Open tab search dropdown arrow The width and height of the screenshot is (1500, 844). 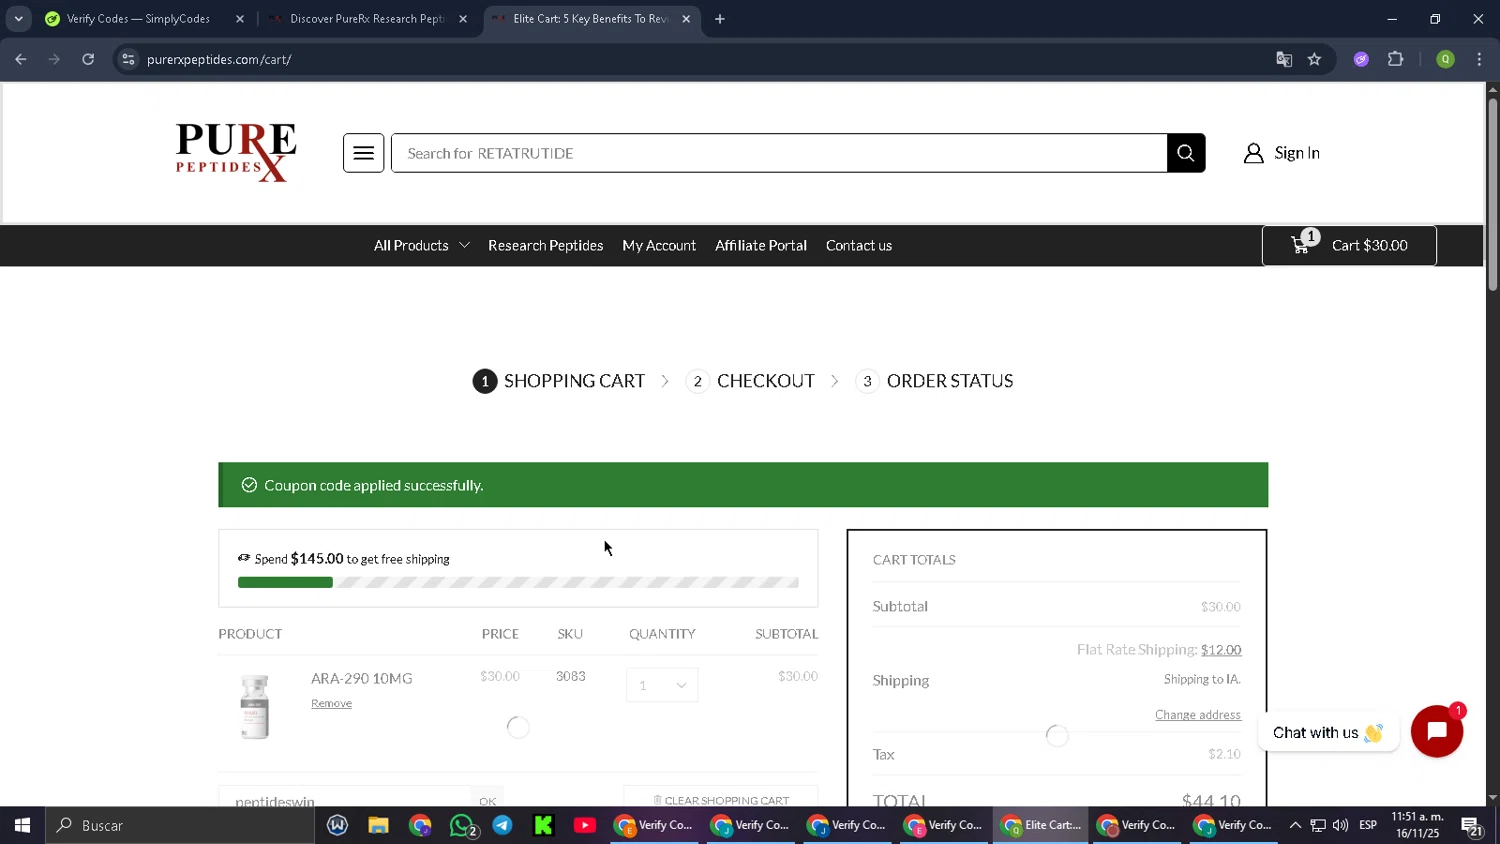pos(18,19)
